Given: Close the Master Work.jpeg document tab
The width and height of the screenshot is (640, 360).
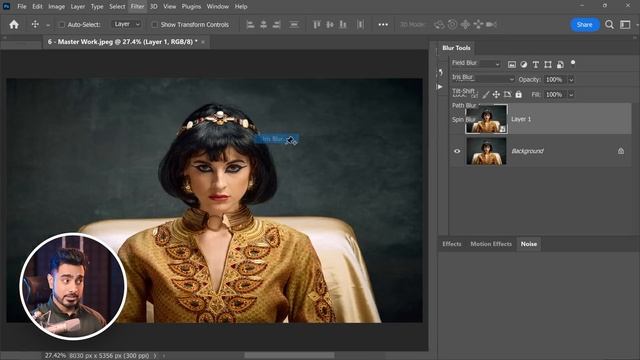Looking at the screenshot, I should tap(203, 42).
